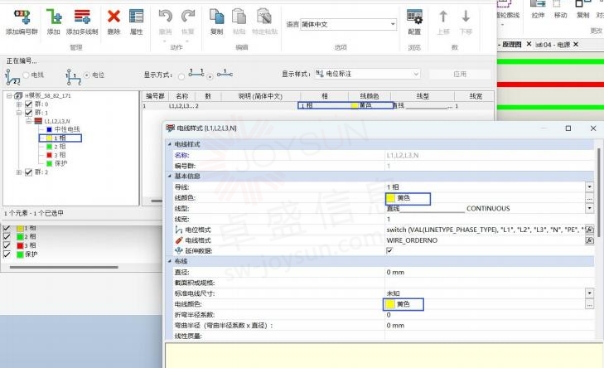Screen dimensions: 605x369
Task: Click the 复制 copy icon in the 编辑 group
Action: pos(216,17)
